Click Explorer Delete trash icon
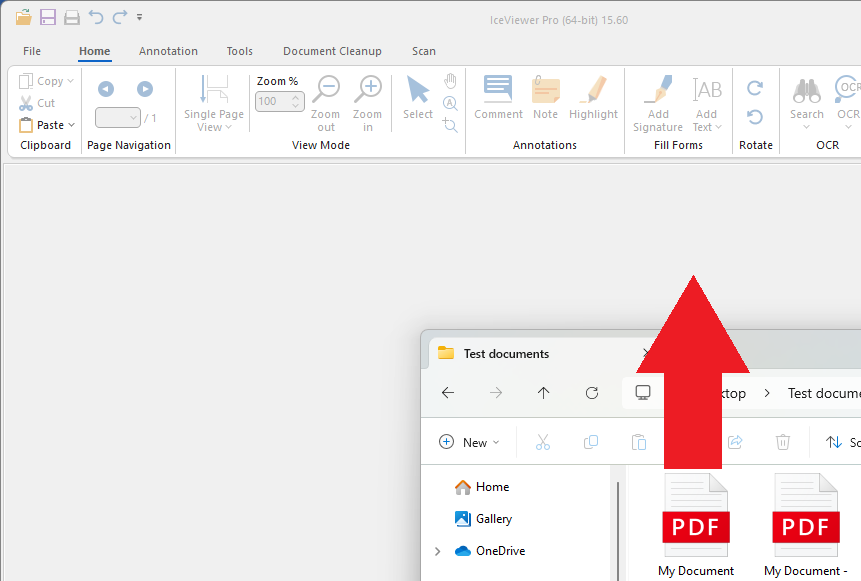The width and height of the screenshot is (861, 581). click(x=782, y=442)
